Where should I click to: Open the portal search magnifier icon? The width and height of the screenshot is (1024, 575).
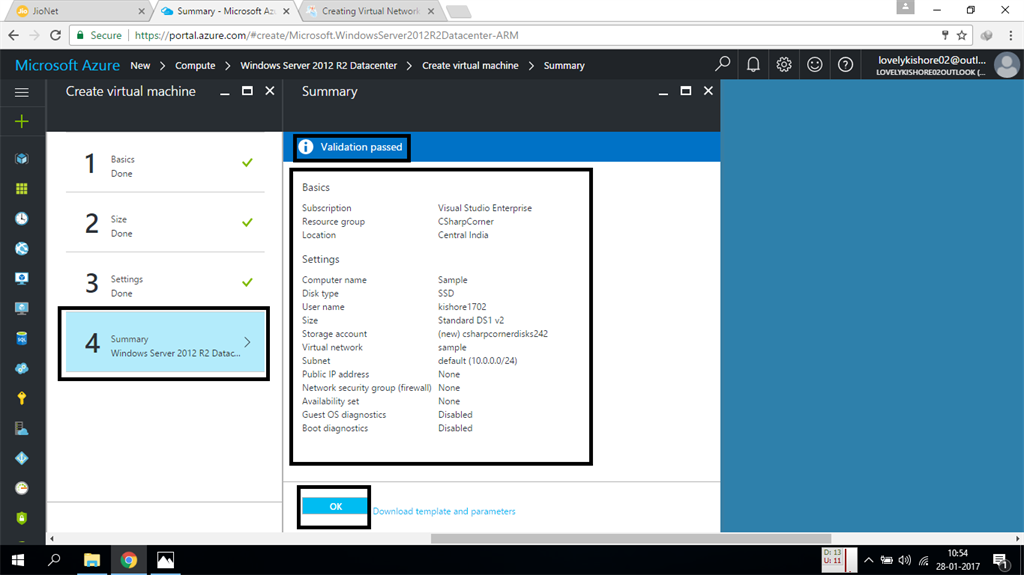pos(722,64)
